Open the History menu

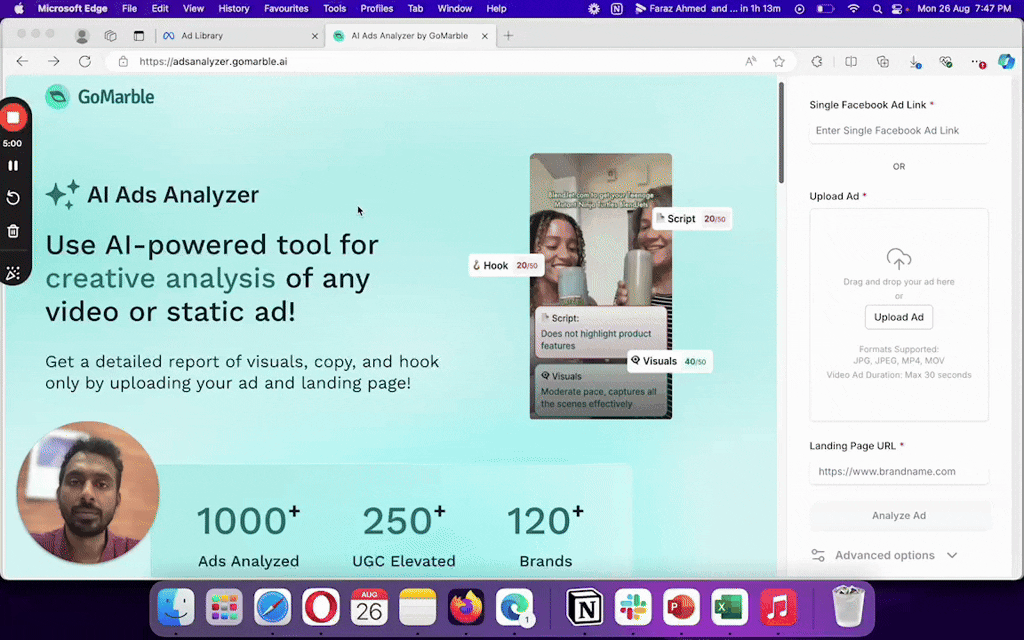coord(234,8)
